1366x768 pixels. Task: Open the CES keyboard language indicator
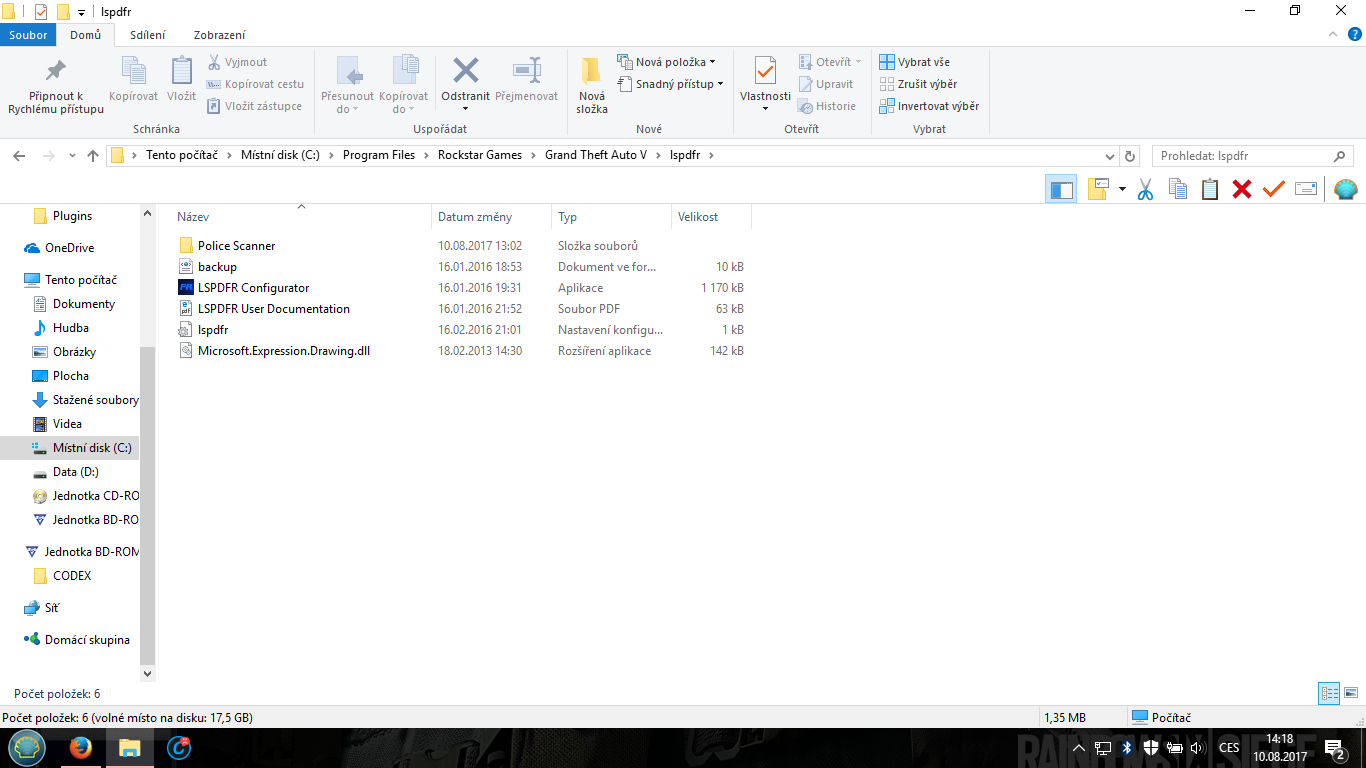click(x=1229, y=748)
